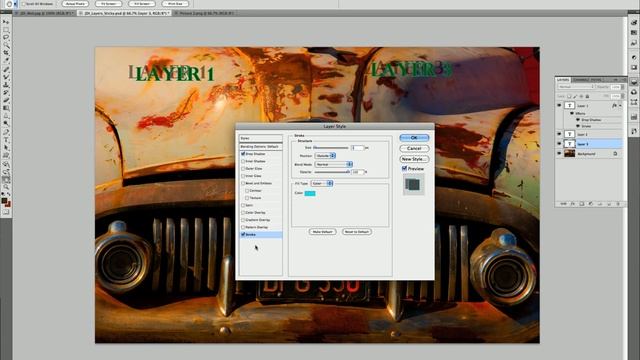Open Layers panel blend mode dropdown
The height and width of the screenshot is (360, 640).
(576, 87)
